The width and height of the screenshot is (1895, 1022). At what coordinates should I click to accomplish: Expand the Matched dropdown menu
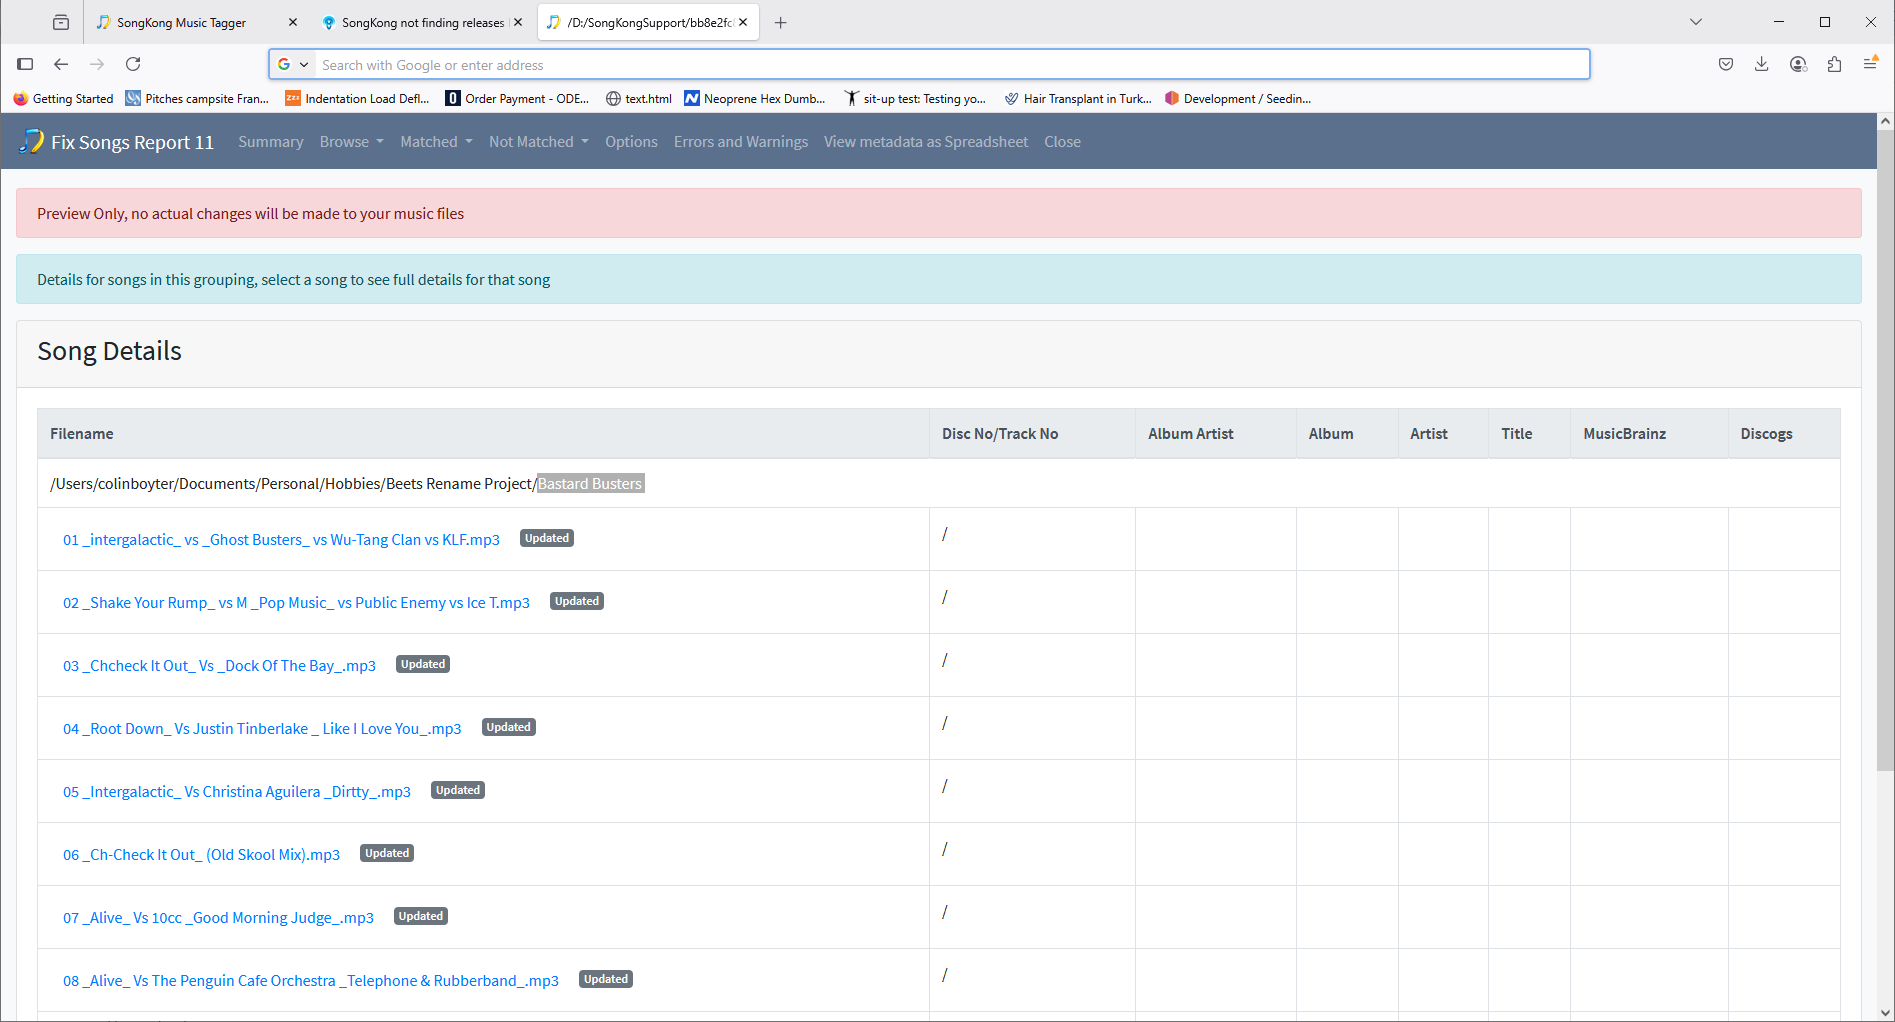click(436, 142)
